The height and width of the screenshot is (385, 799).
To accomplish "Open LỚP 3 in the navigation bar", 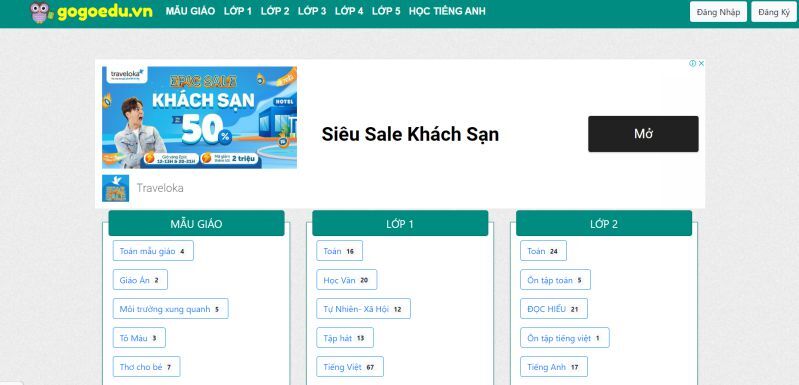I will click(312, 11).
